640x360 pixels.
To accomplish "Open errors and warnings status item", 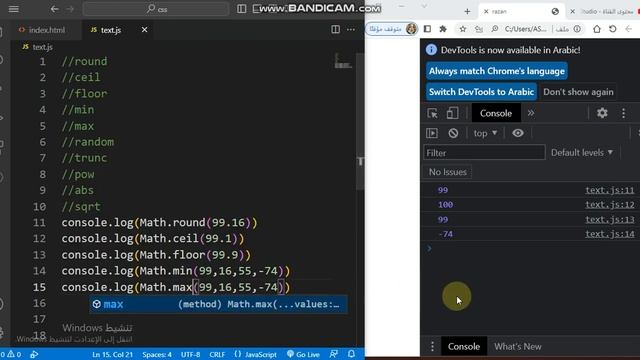I will 11,354.
